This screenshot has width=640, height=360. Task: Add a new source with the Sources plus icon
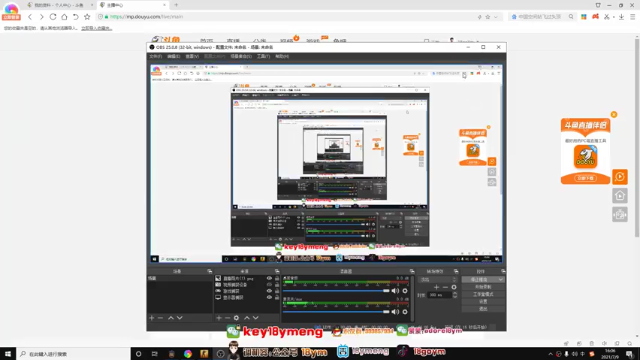[x=219, y=318]
